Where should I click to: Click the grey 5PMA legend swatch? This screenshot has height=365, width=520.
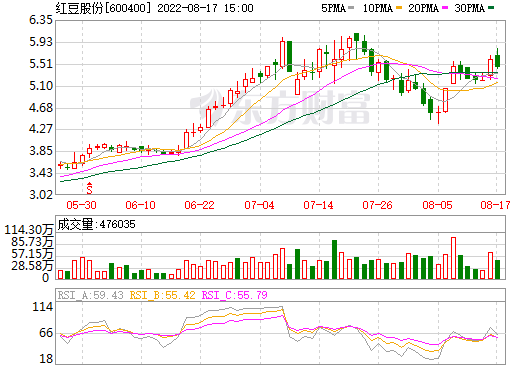coord(351,7)
